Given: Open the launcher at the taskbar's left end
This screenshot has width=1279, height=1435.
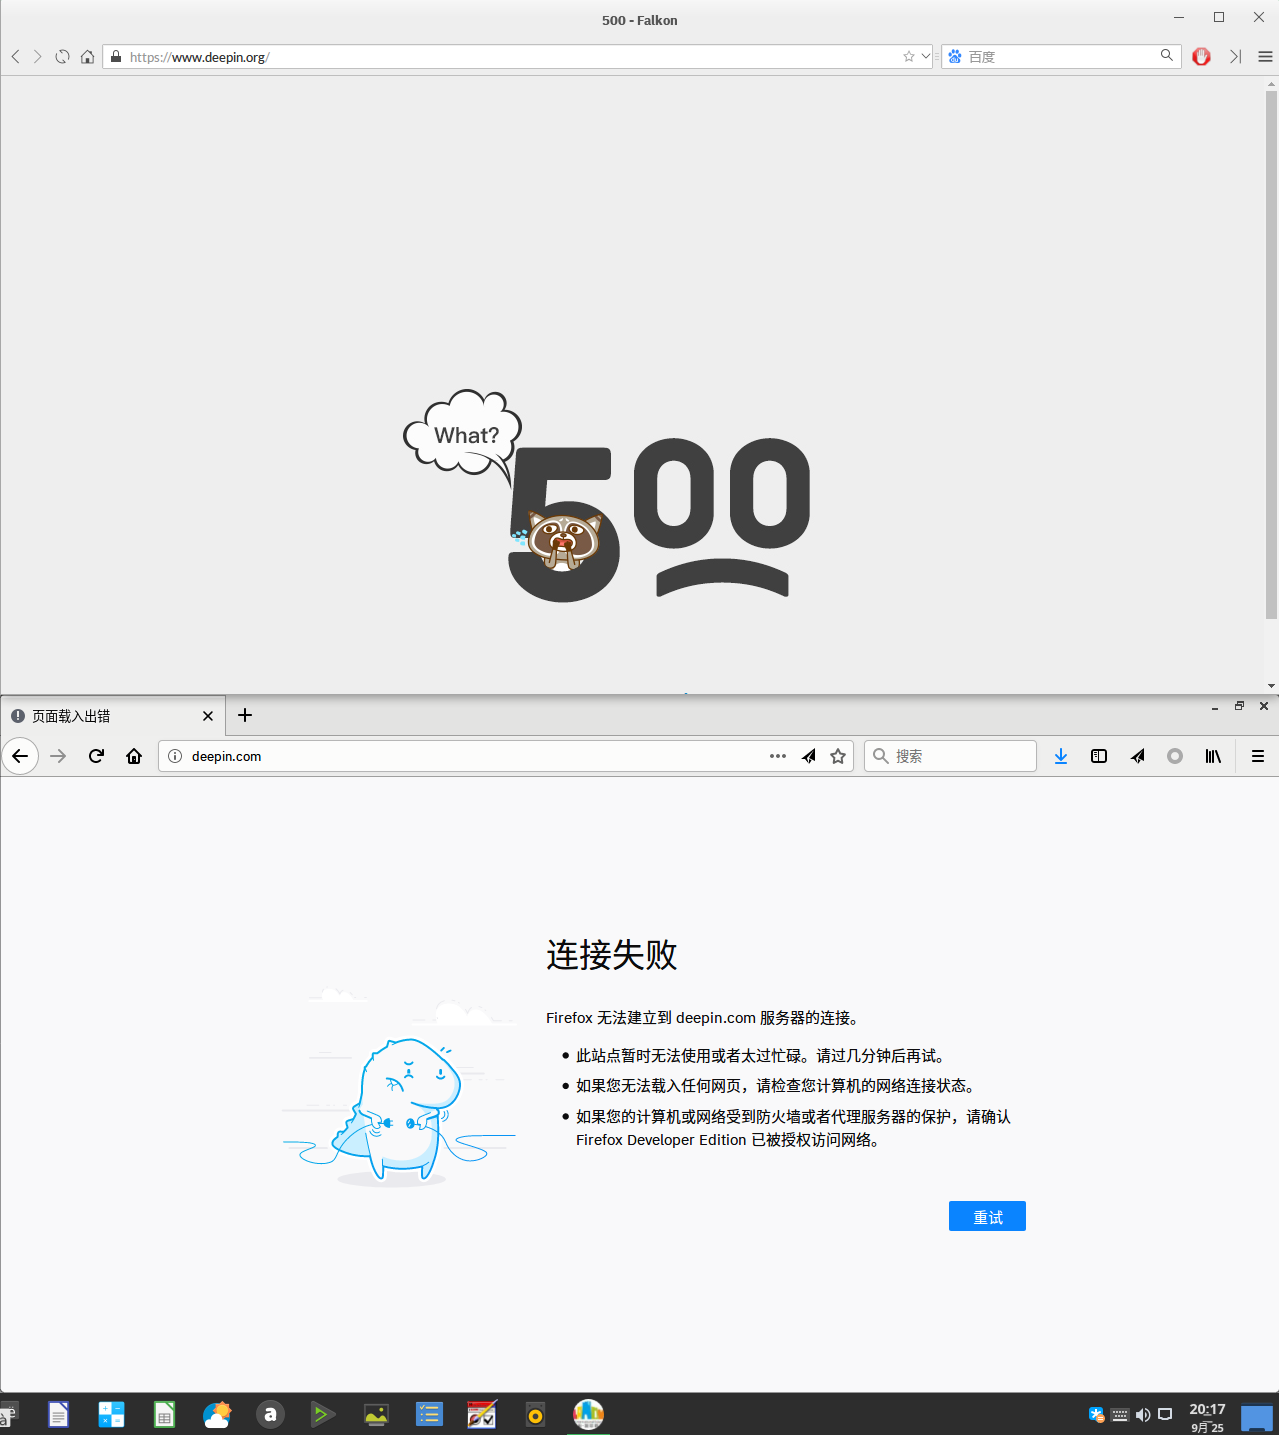Looking at the screenshot, I should point(8,1414).
